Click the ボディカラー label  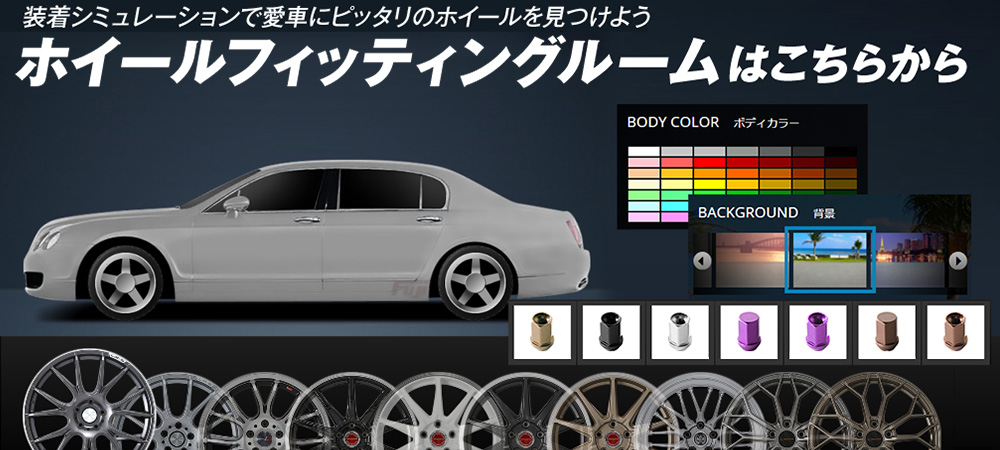point(766,123)
